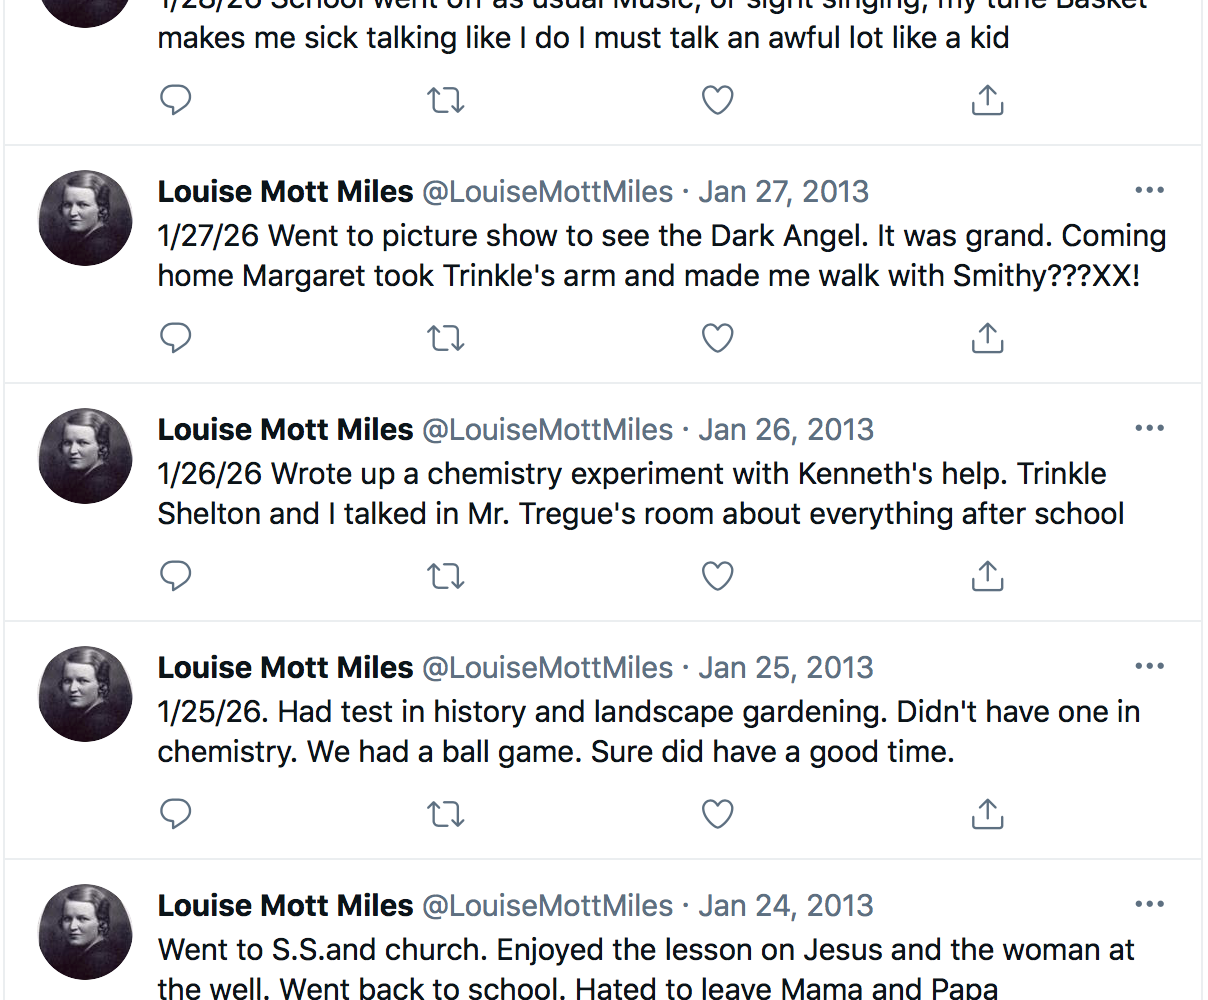
Task: Like the Jan 27 Dark Angel tweet
Action: click(717, 338)
